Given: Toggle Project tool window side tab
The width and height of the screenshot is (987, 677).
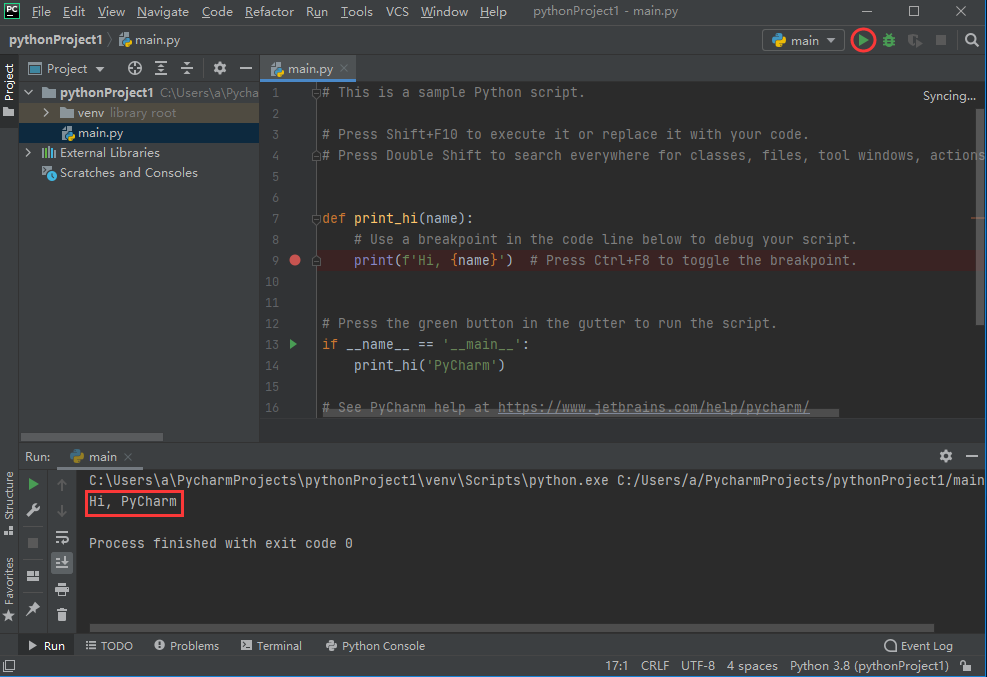Looking at the screenshot, I should click(x=9, y=90).
